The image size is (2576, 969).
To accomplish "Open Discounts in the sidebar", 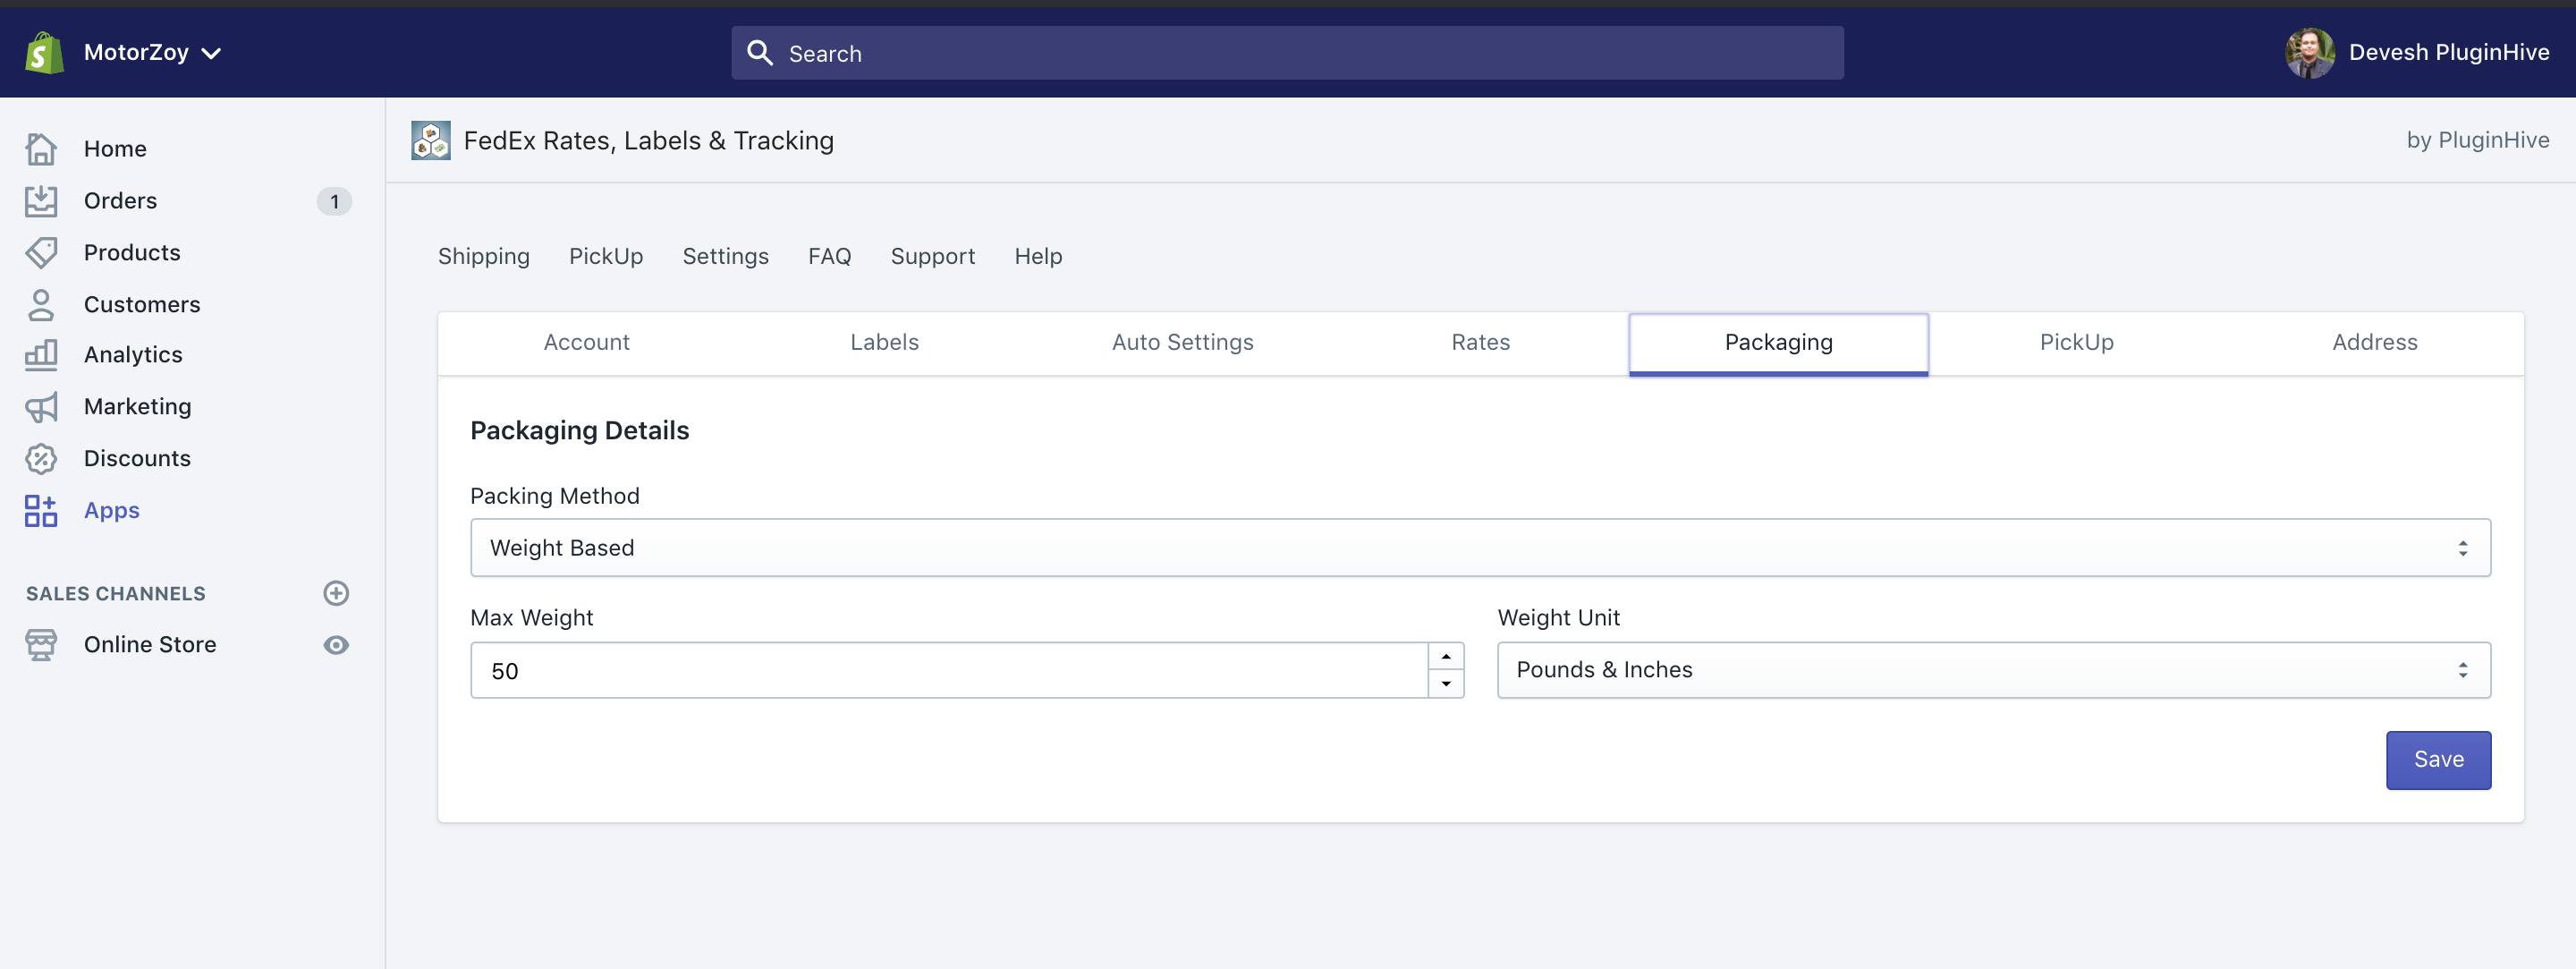I will pyautogui.click(x=137, y=459).
